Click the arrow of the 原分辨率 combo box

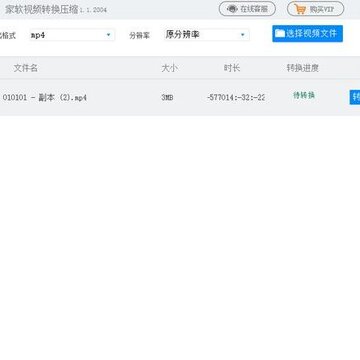[x=243, y=35]
